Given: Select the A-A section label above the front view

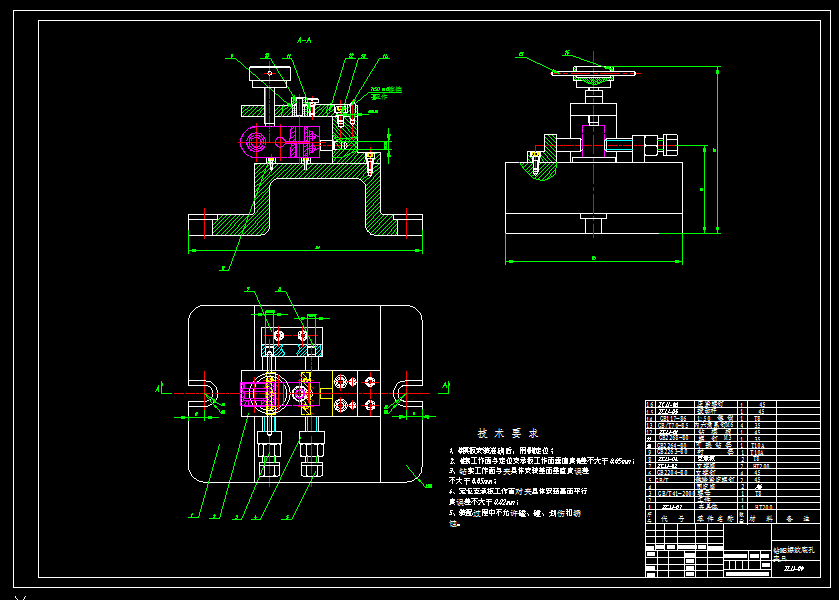Looking at the screenshot, I should click(x=304, y=40).
